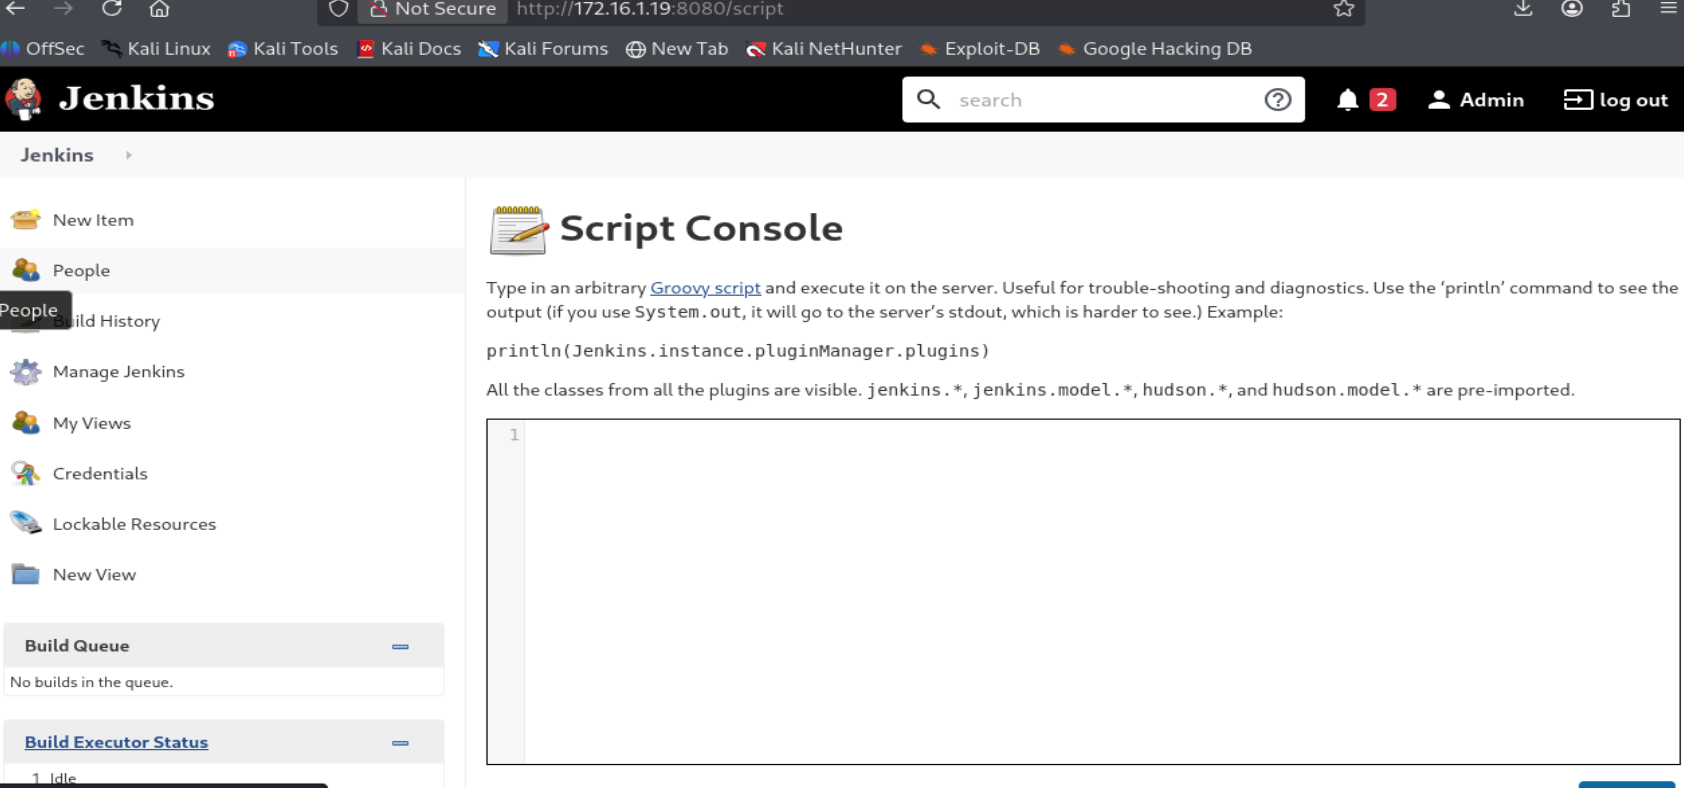Click the Script Console heading

(x=701, y=228)
